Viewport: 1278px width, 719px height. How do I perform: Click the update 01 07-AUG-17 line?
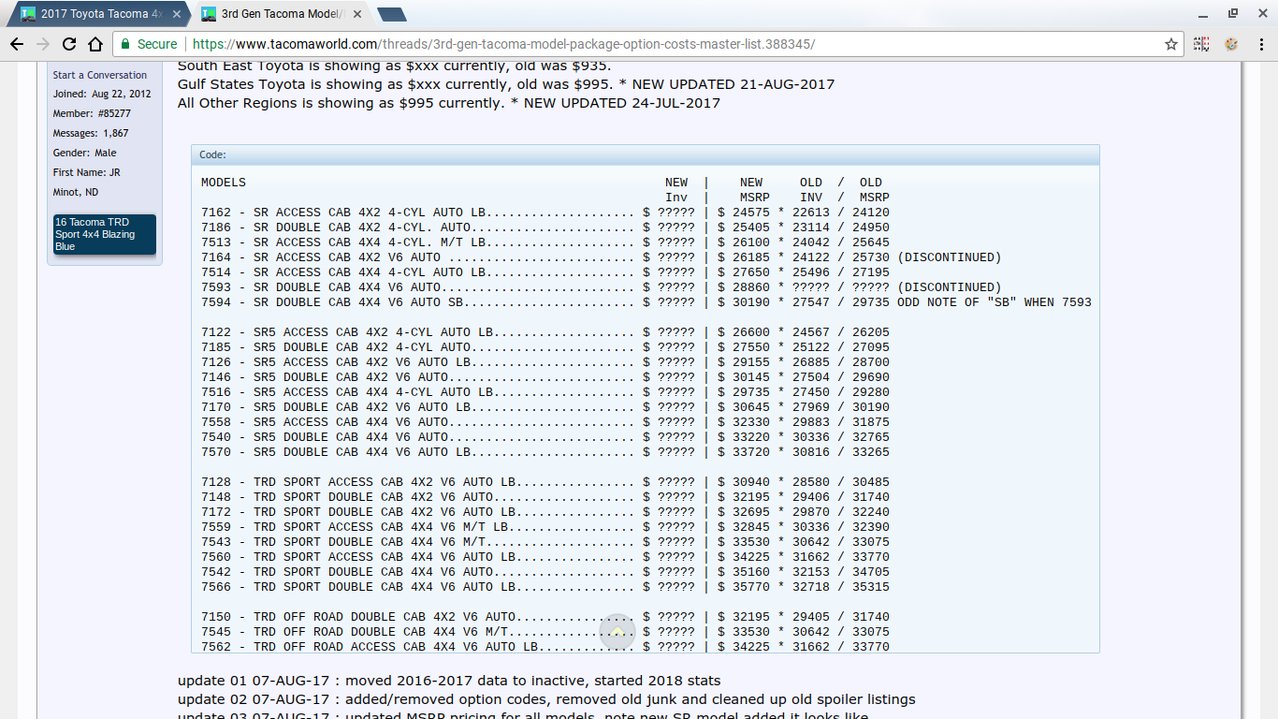click(x=449, y=681)
